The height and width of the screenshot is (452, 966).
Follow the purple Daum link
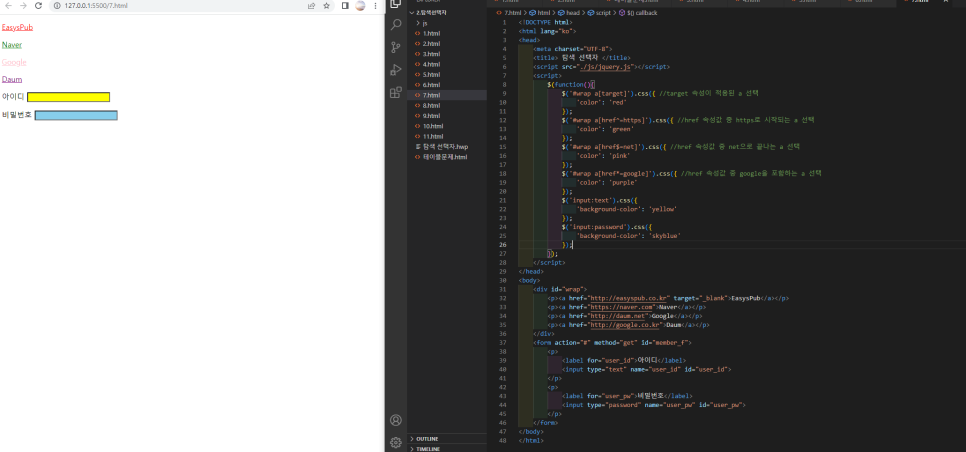pos(12,79)
